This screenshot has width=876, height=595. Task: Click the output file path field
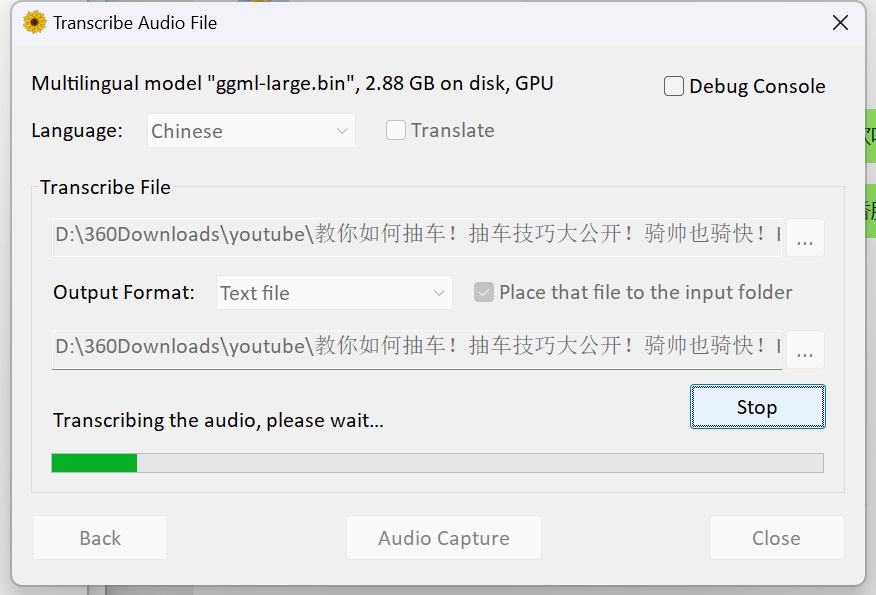click(x=417, y=350)
